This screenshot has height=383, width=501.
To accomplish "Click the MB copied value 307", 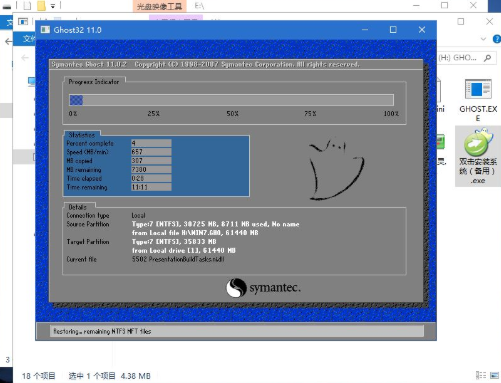I will tap(151, 161).
